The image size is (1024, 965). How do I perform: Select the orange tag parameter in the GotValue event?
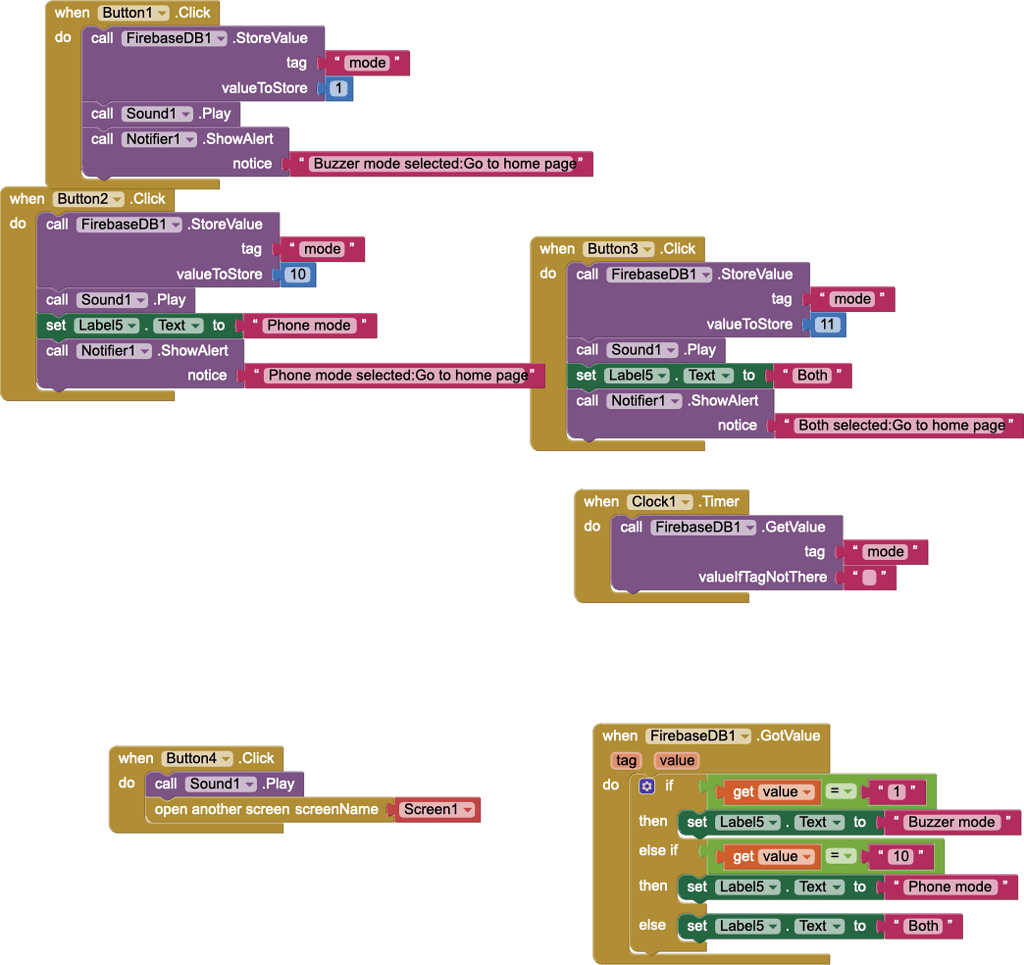pos(626,761)
